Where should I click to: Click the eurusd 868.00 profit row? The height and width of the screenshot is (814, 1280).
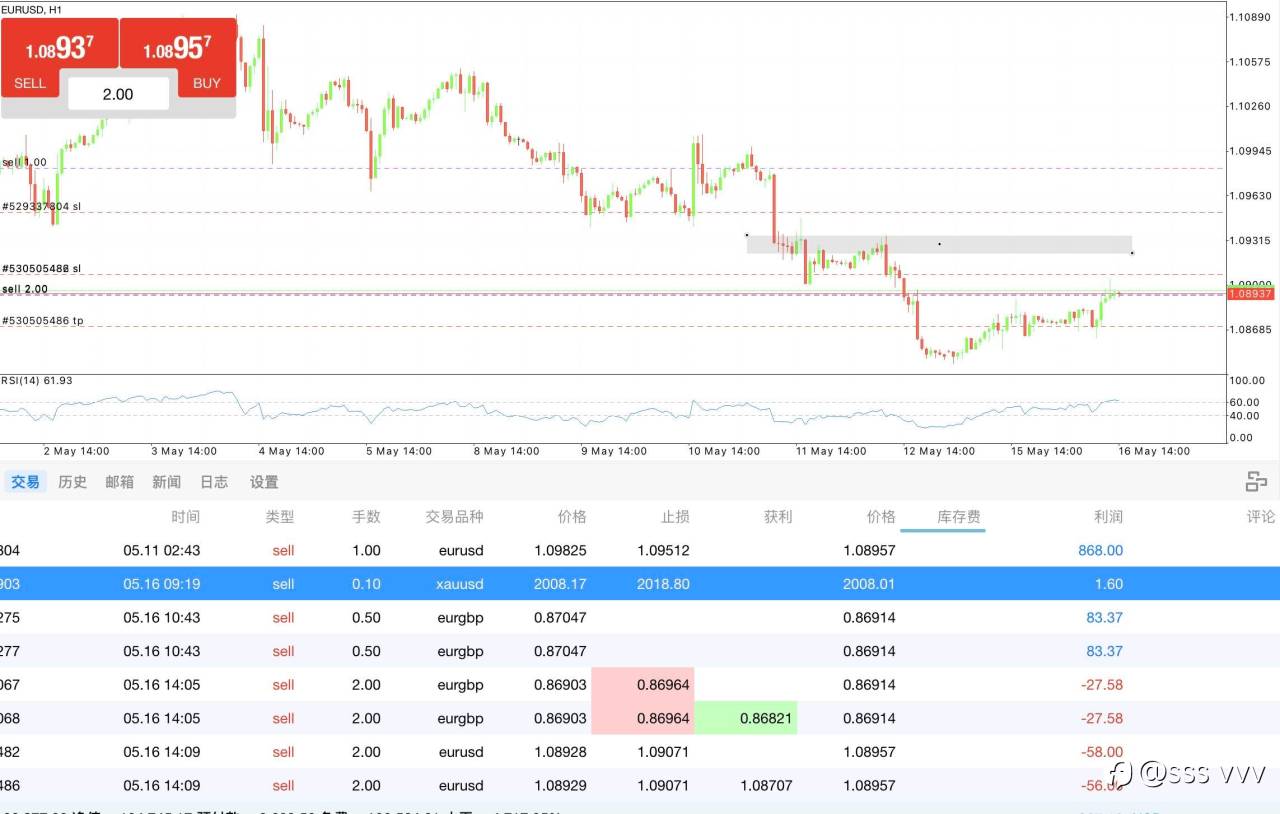[x=640, y=550]
